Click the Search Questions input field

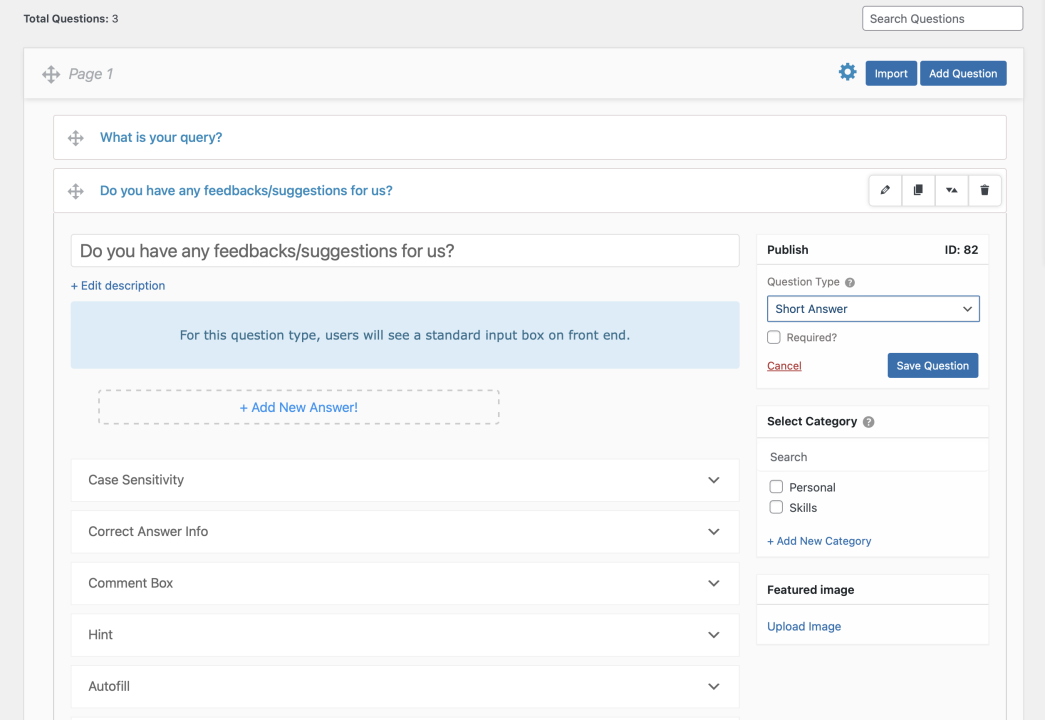point(941,18)
